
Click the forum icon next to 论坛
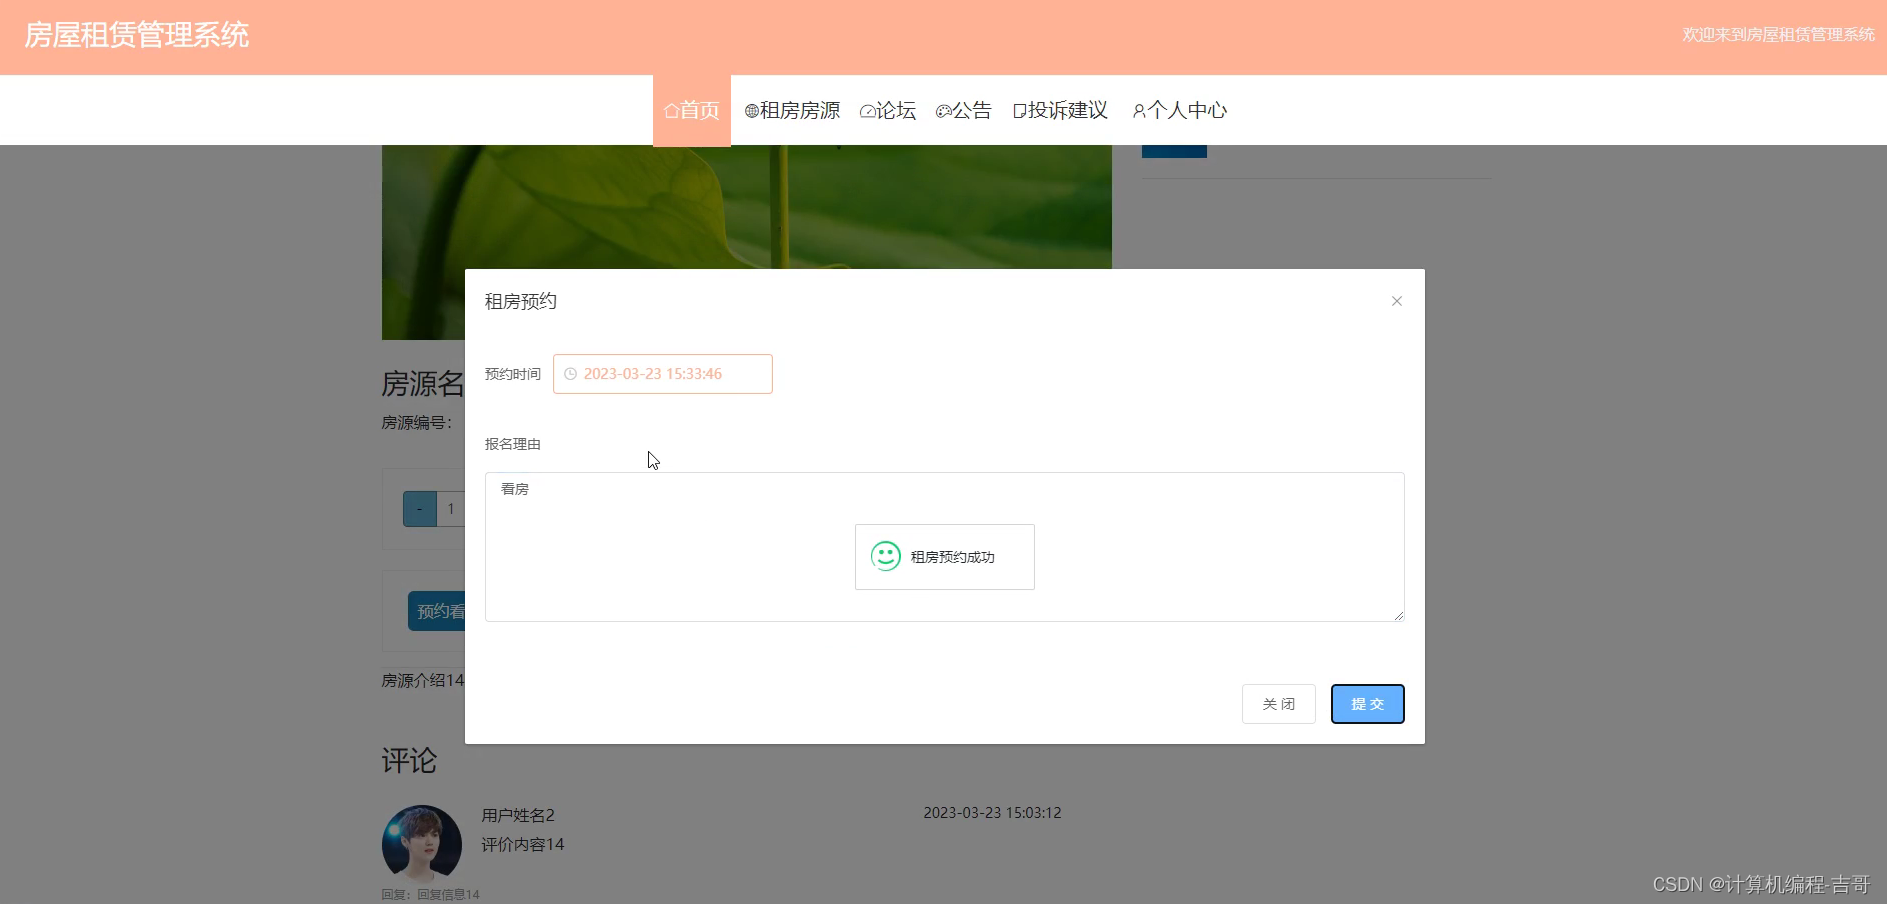point(868,111)
